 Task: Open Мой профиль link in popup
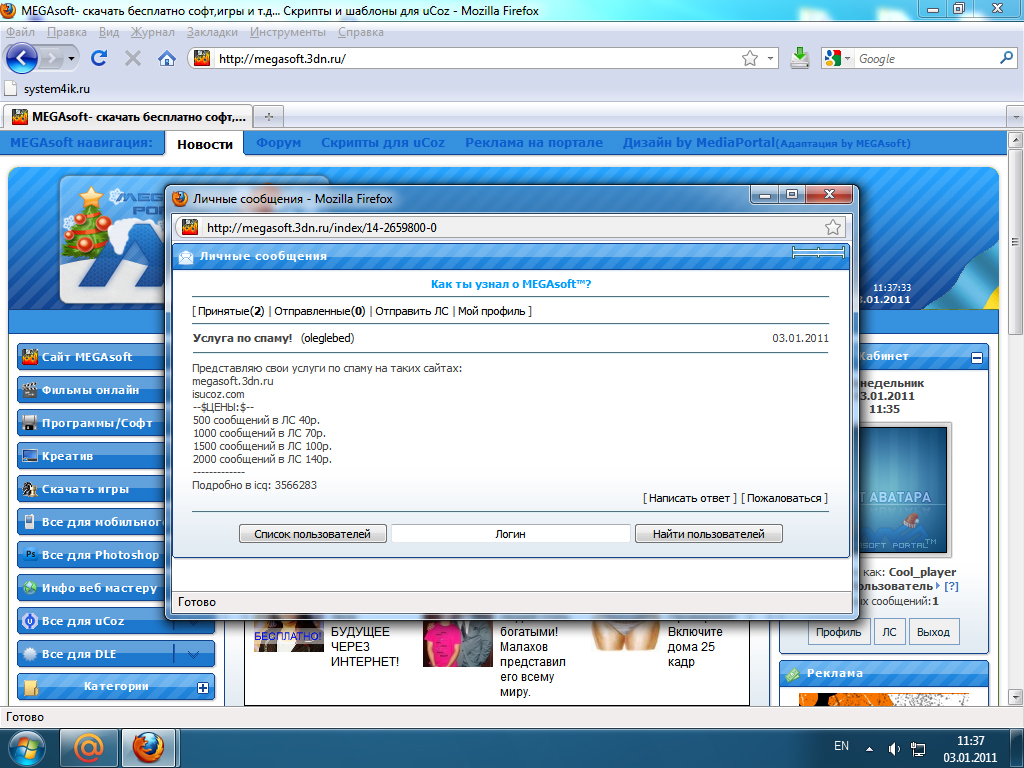click(491, 312)
